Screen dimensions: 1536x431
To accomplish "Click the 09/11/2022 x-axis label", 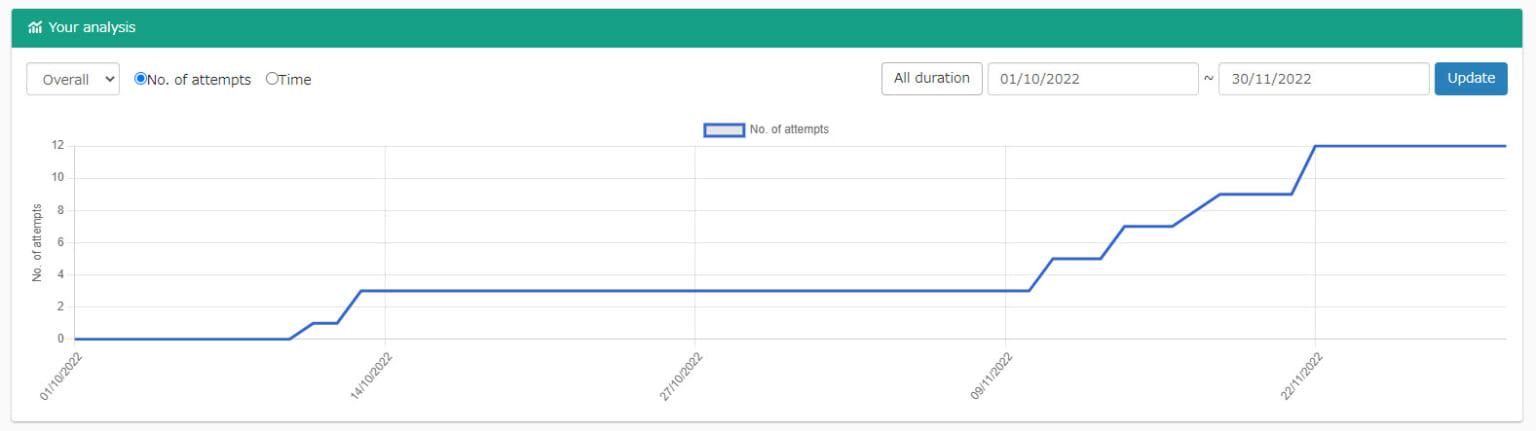I will (990, 376).
